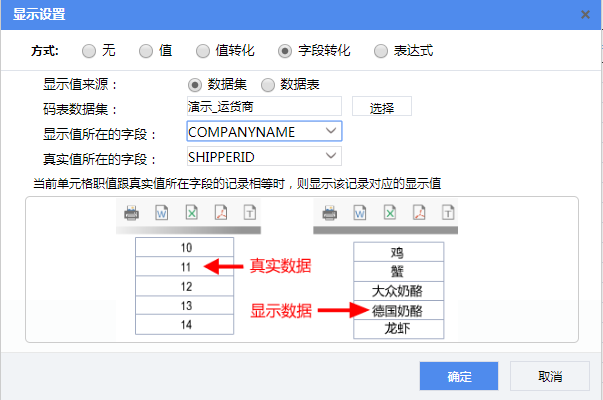Click the 德国奶酪 cell in the preview
Screen dimensions: 603x400
pyautogui.click(x=397, y=310)
